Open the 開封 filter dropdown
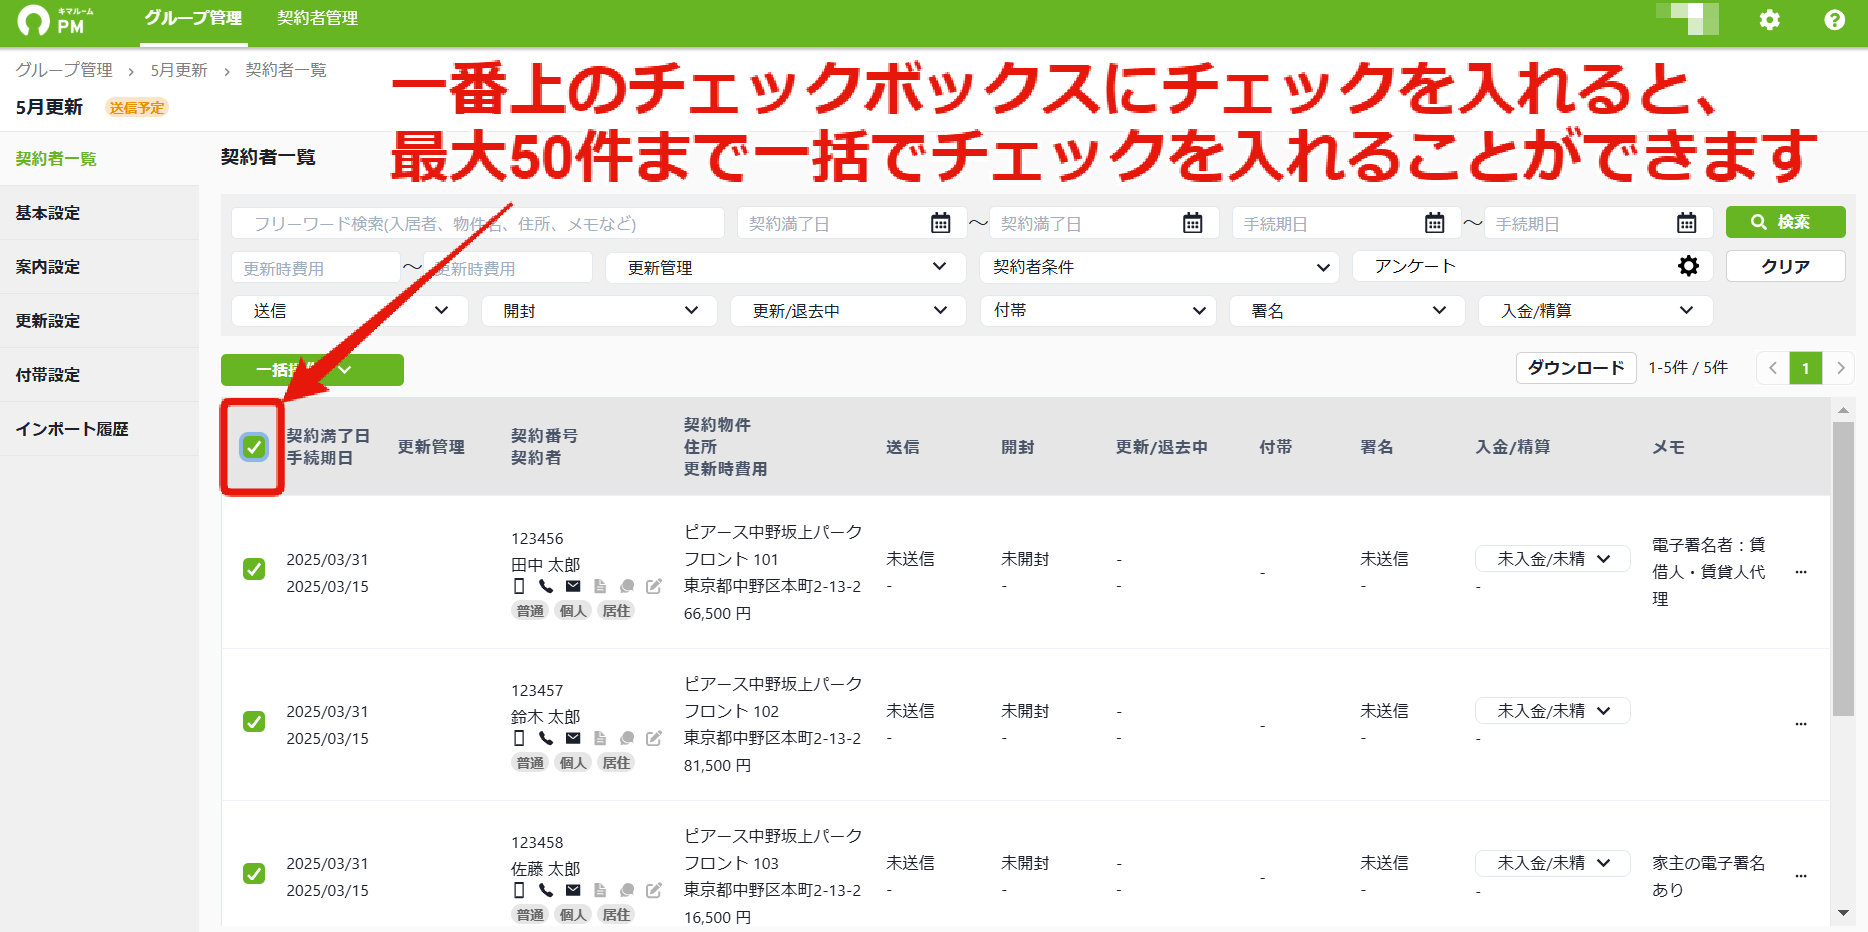The width and height of the screenshot is (1868, 932). coord(599,311)
